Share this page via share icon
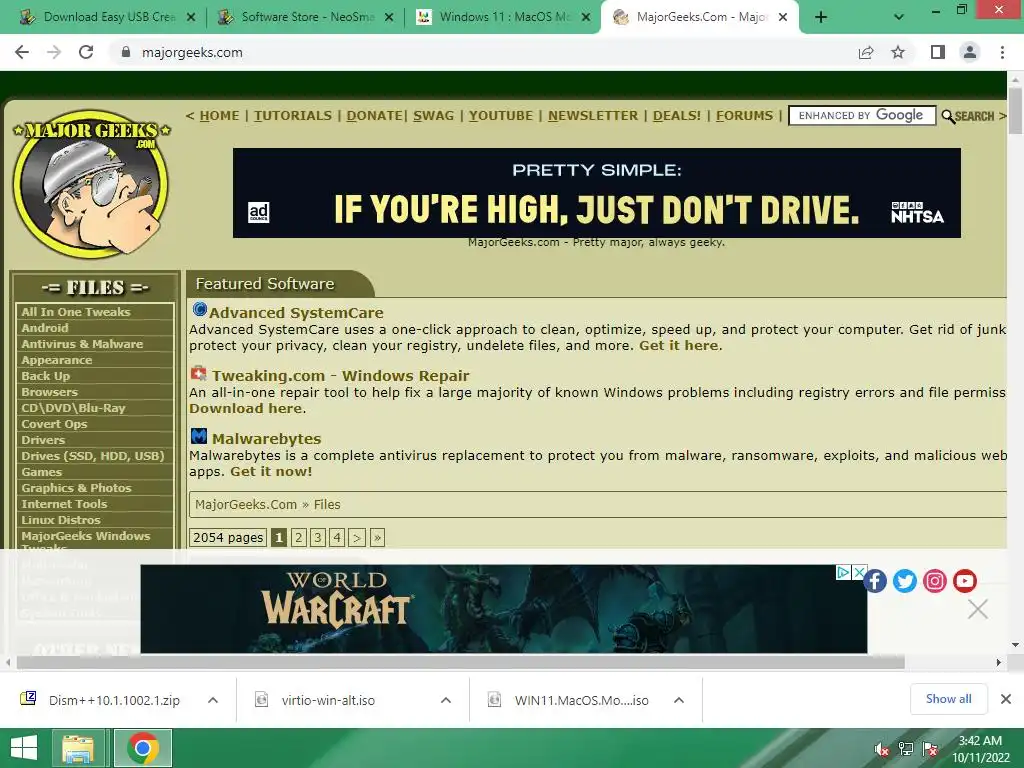 [866, 52]
